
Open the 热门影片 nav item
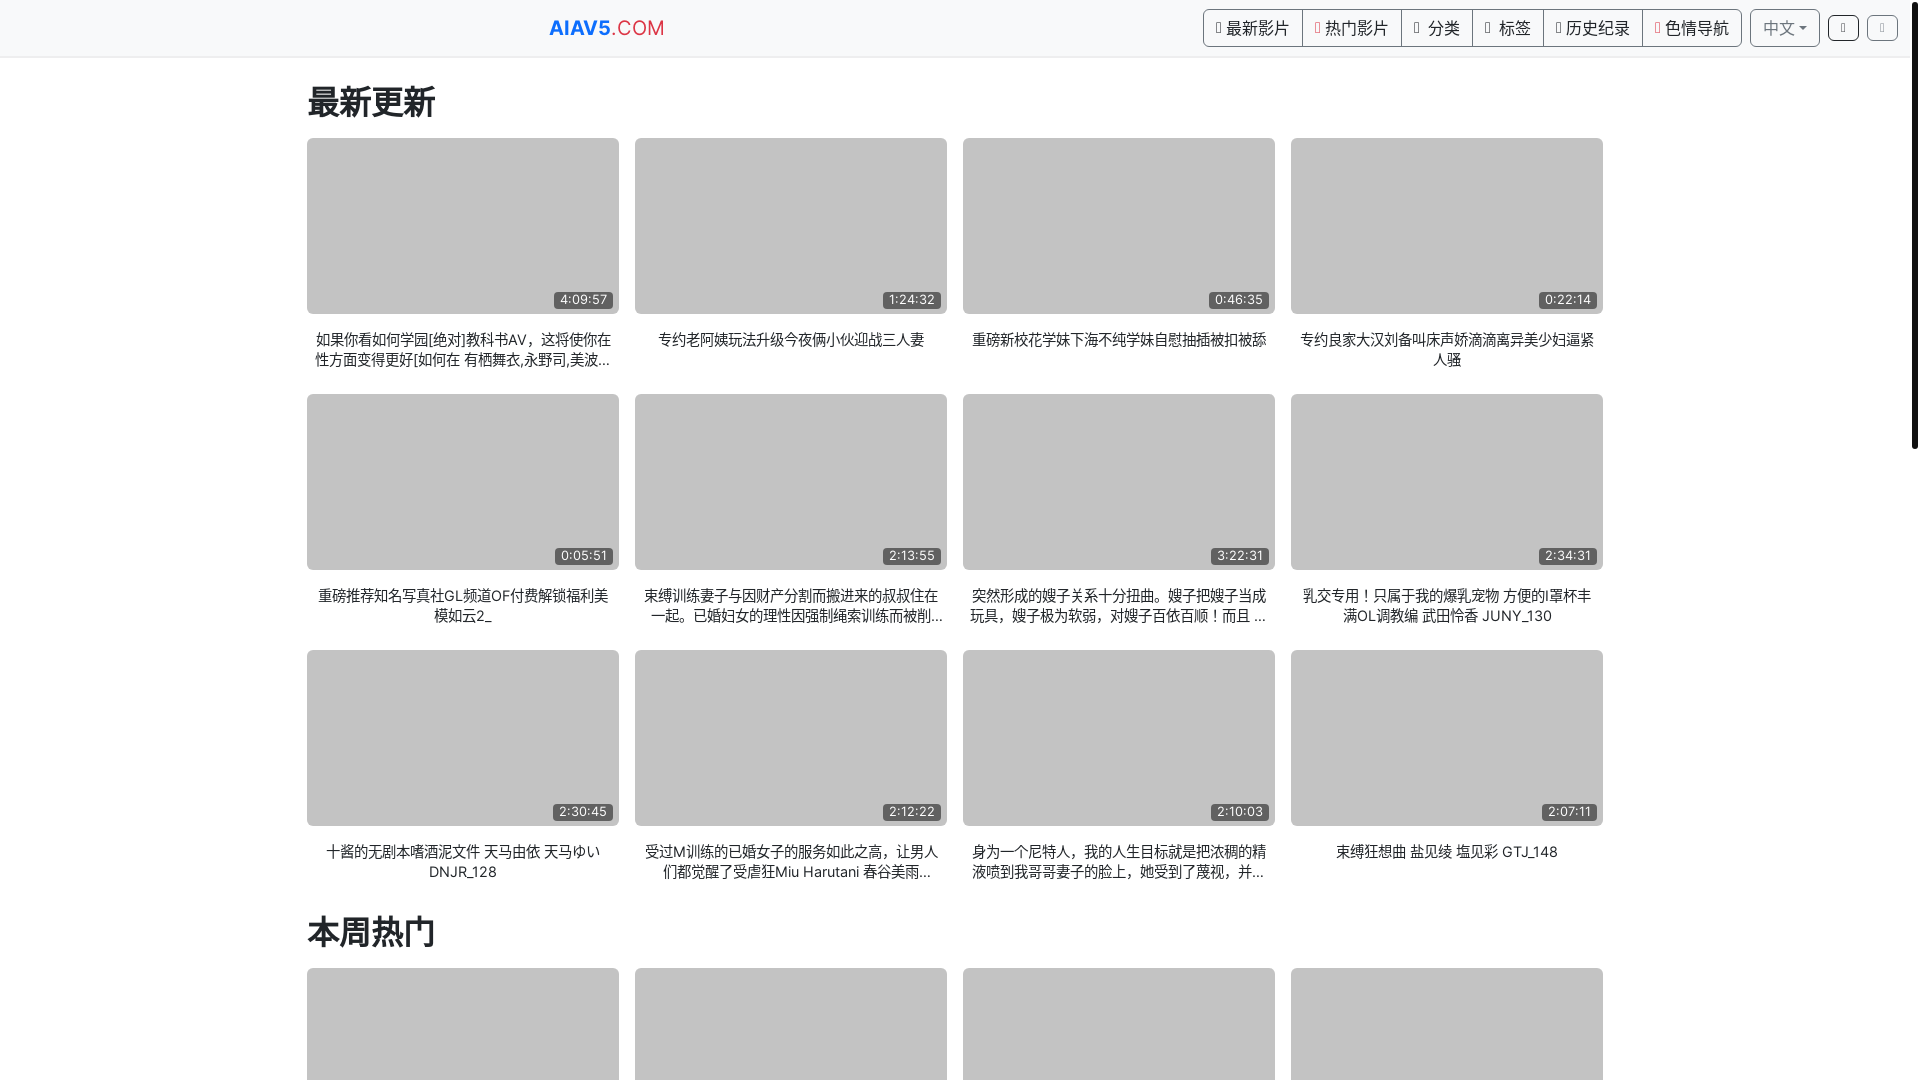pos(1351,28)
